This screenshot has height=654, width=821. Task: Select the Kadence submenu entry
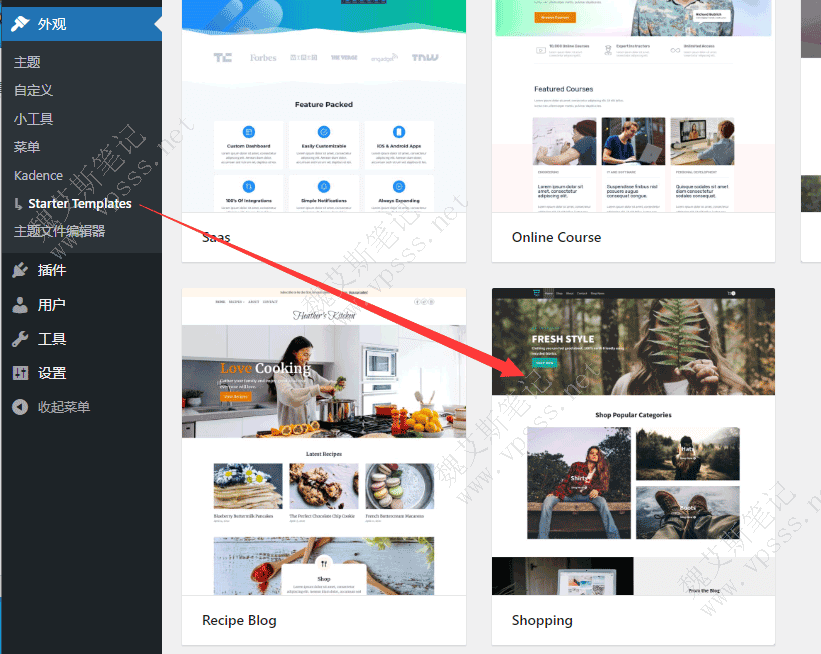pyautogui.click(x=38, y=175)
